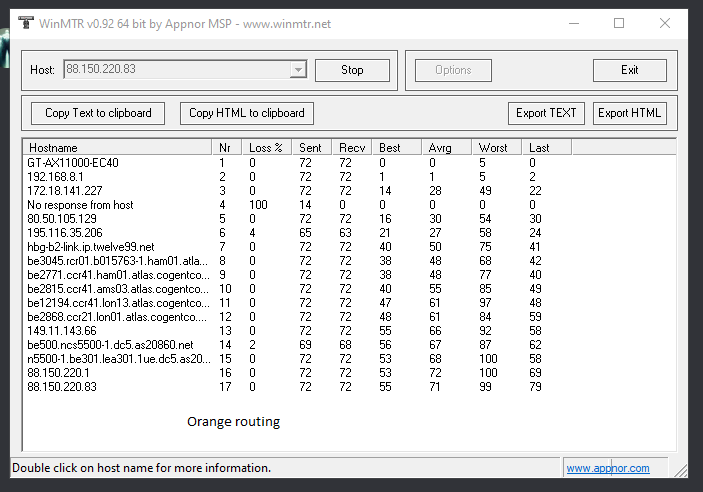703x492 pixels.
Task: Click the Hostname column header
Action: click(118, 148)
